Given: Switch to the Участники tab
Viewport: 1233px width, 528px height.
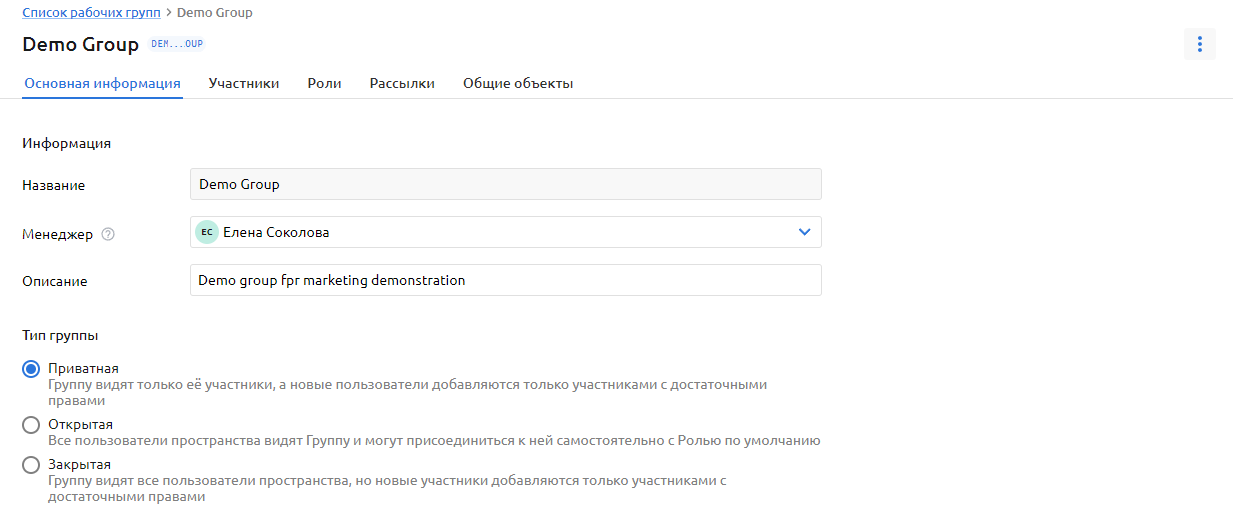Looking at the screenshot, I should coord(243,84).
